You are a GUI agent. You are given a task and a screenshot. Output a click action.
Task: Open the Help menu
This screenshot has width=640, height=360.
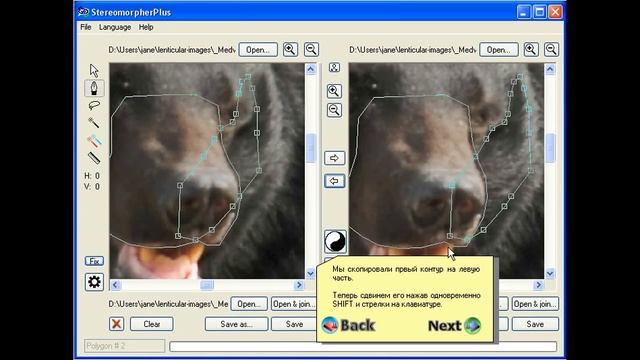click(x=146, y=27)
